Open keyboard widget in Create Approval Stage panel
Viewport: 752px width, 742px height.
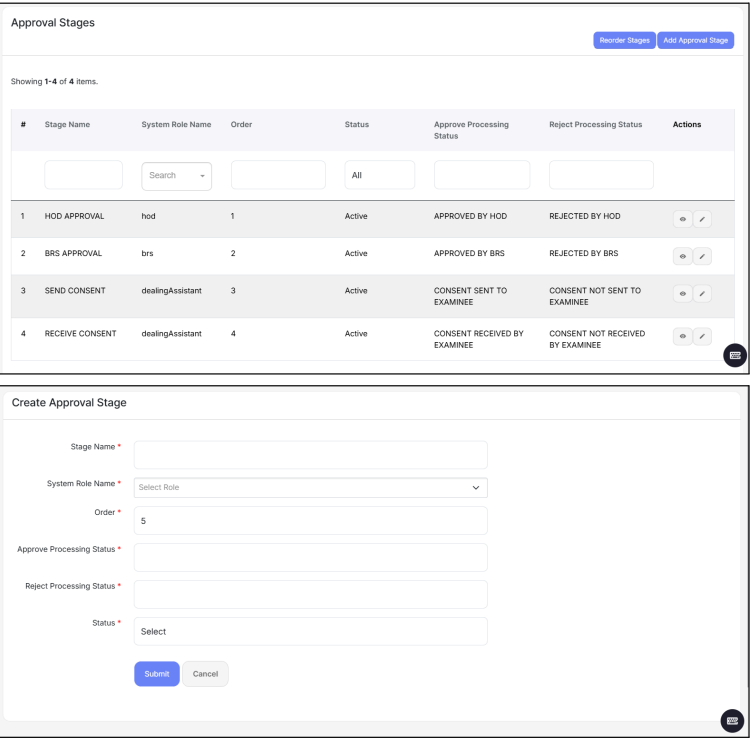click(x=732, y=721)
